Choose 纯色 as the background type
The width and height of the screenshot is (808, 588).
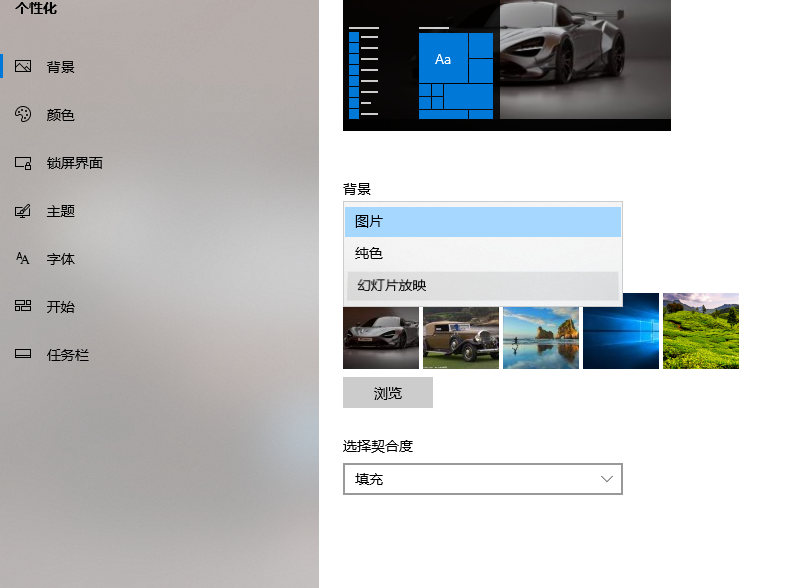[483, 253]
